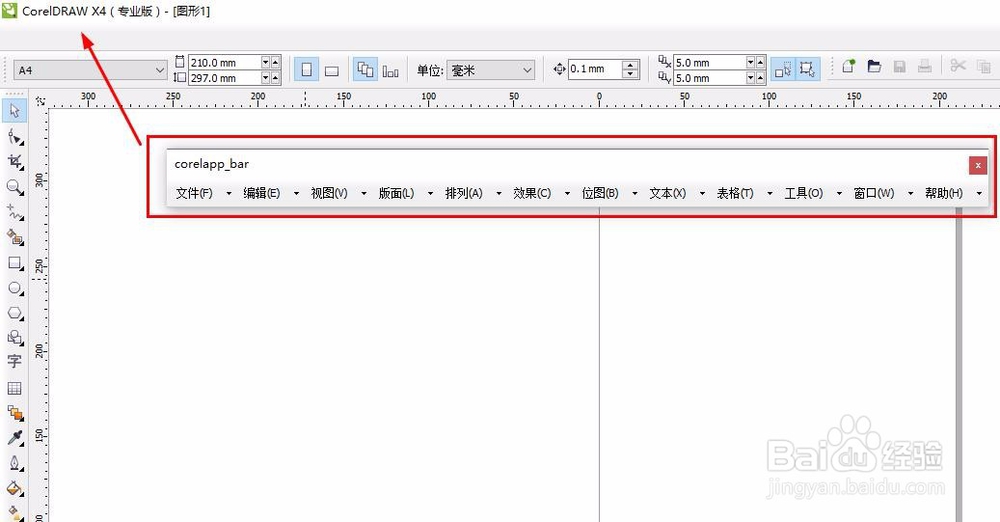Viewport: 1000px width, 522px height.
Task: Expand arrow next to 文件(F)
Action: click(229, 193)
